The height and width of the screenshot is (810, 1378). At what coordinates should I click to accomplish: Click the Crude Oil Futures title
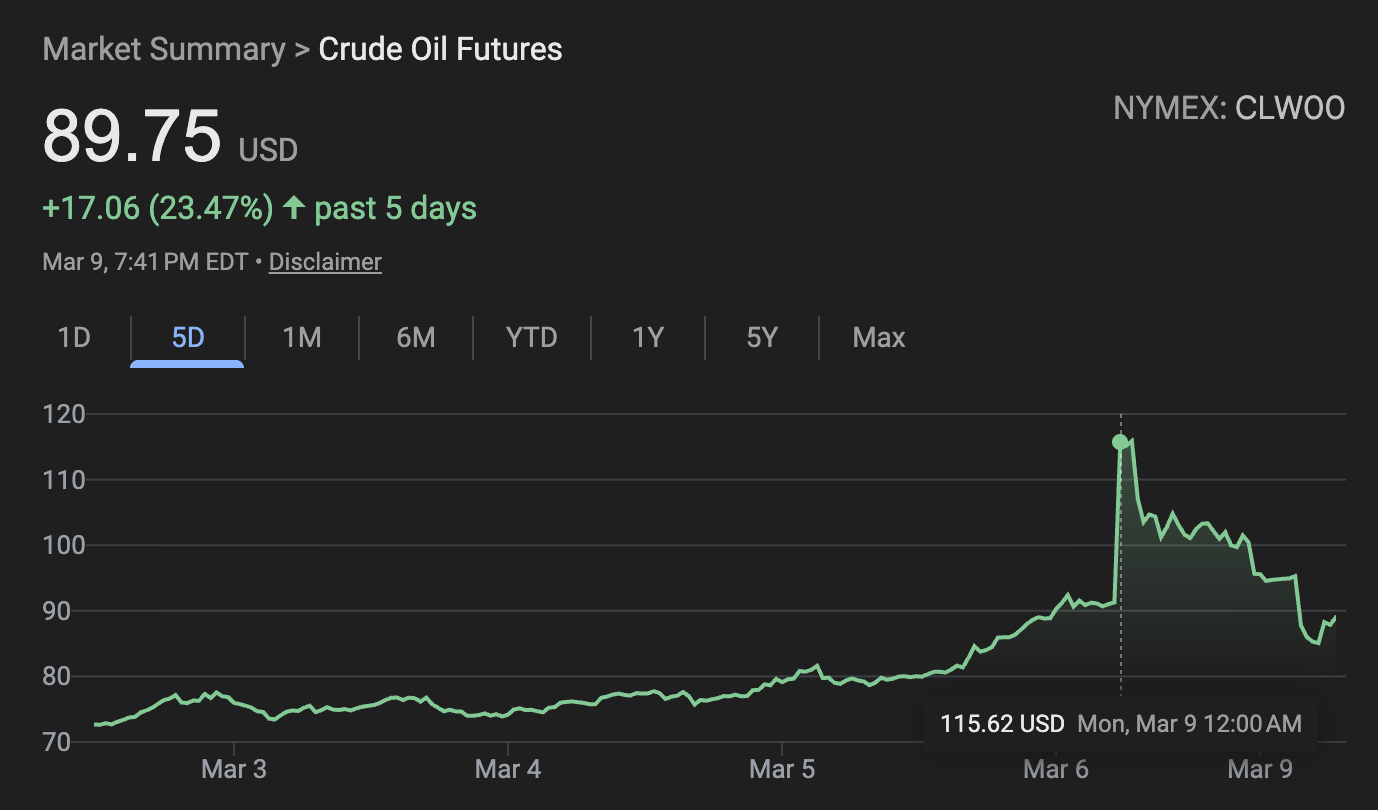(440, 49)
